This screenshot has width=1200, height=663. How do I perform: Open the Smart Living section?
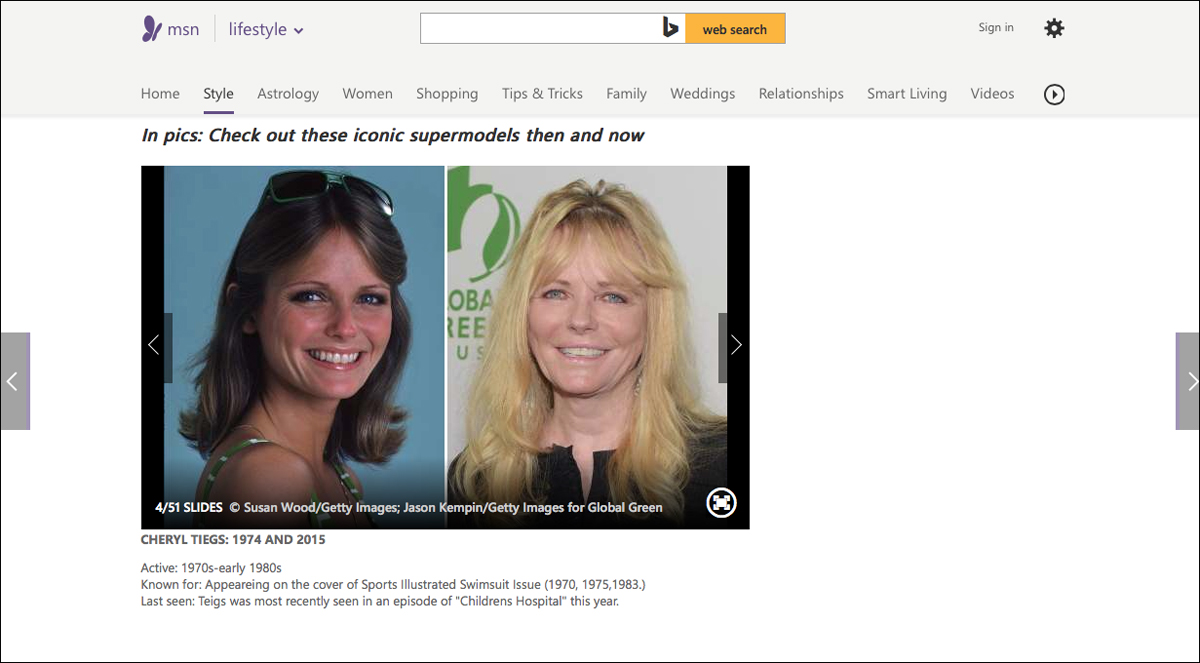pos(907,94)
